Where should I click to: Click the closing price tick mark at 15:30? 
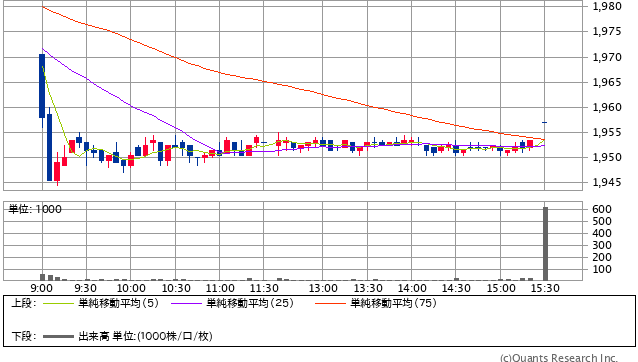544,122
